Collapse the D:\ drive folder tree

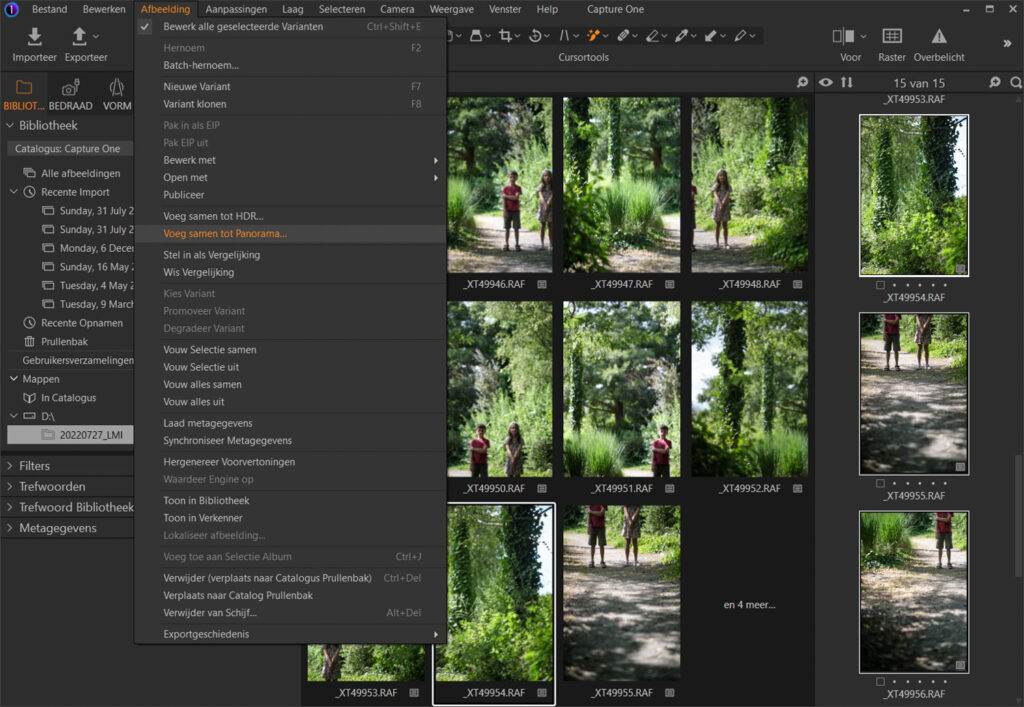14,416
